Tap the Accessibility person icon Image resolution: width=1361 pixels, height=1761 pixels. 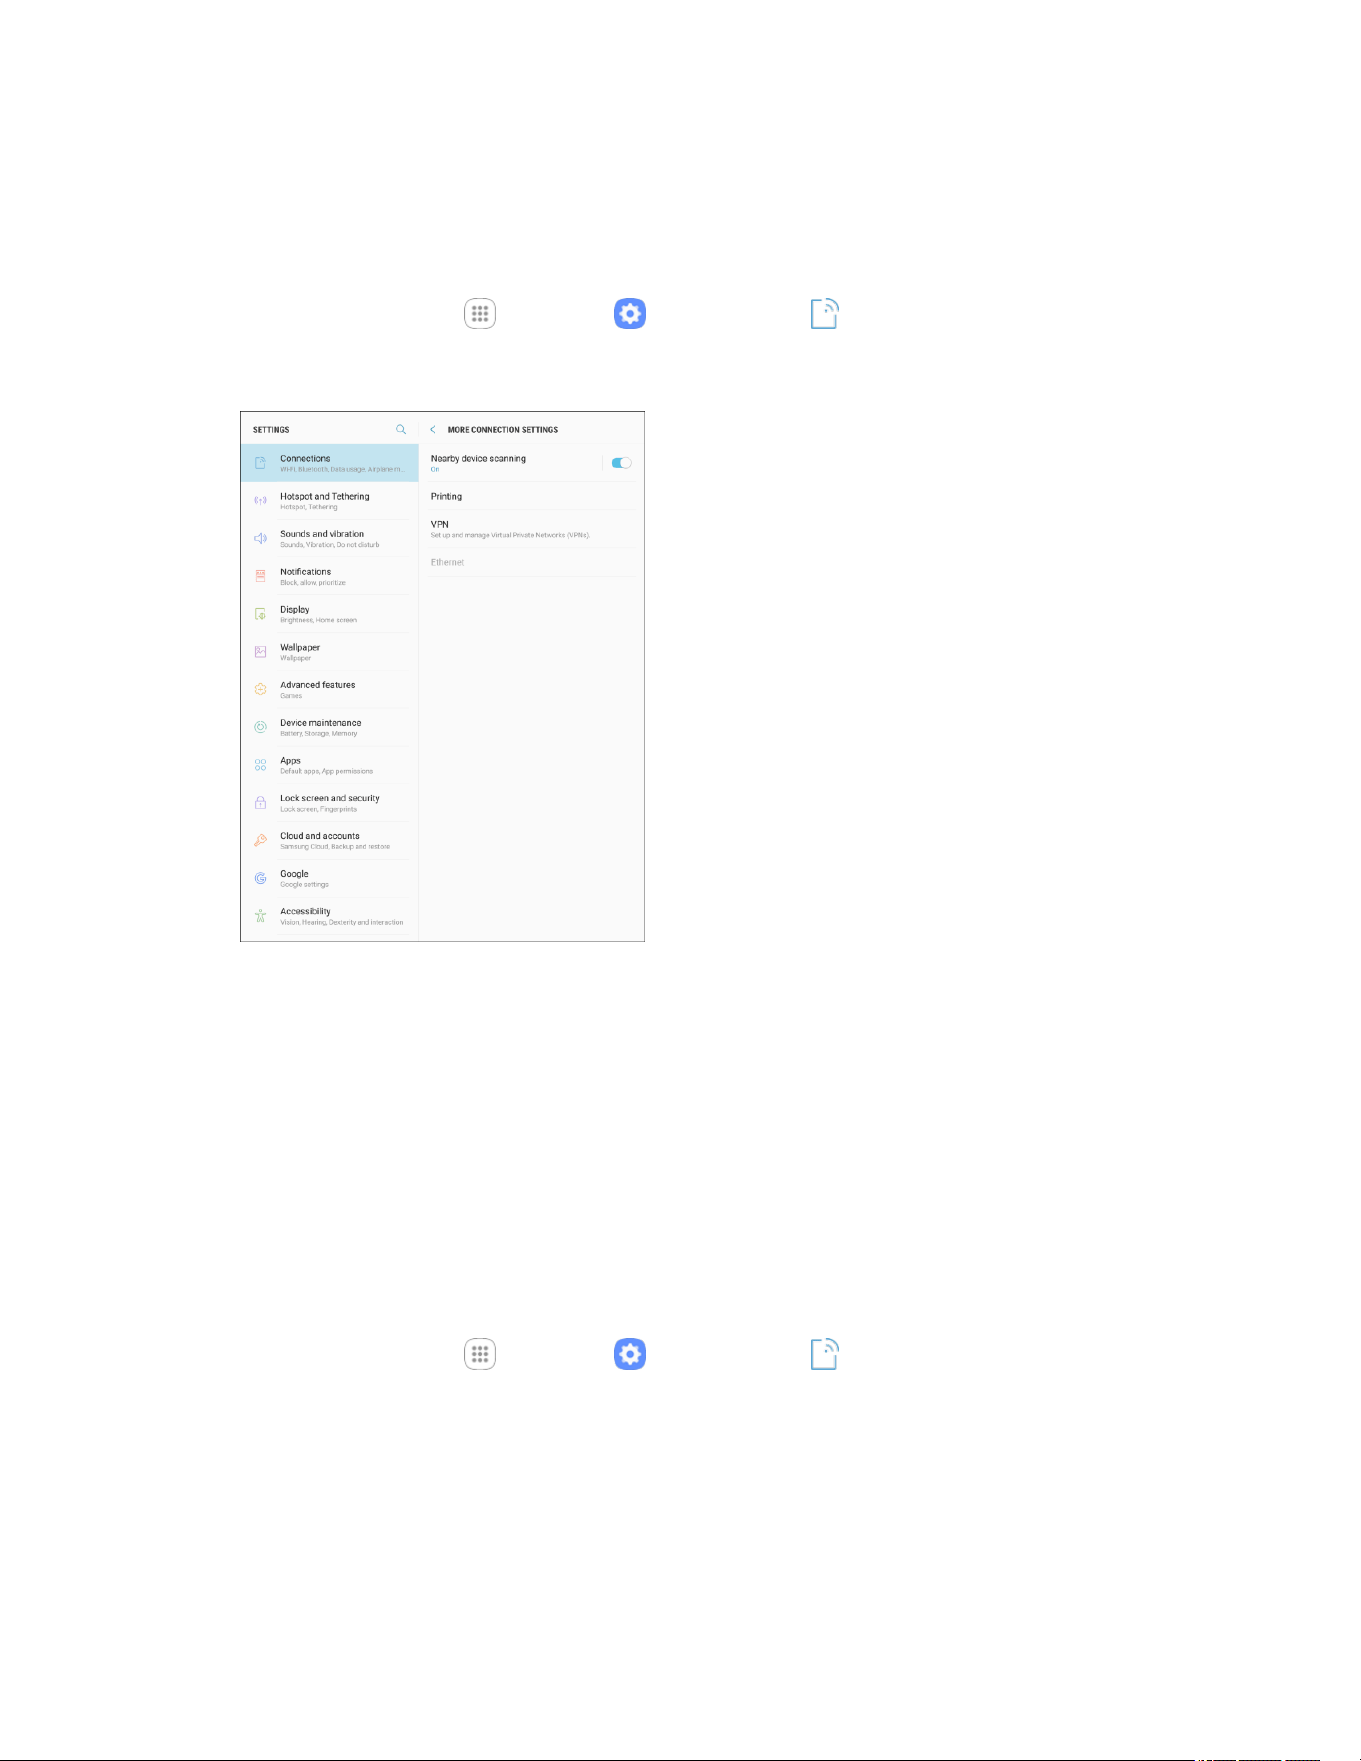coord(260,916)
